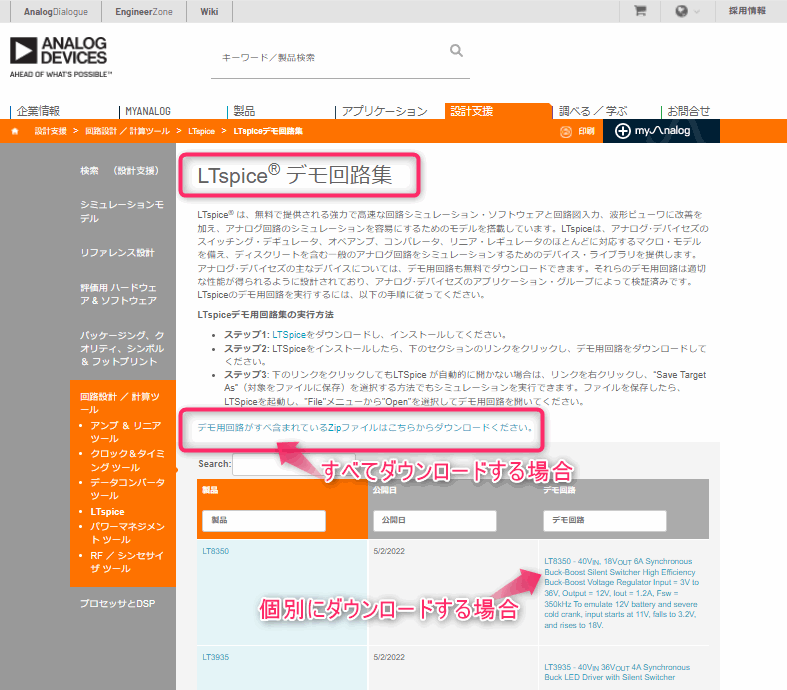The width and height of the screenshot is (787, 690).
Task: Sort by 製品 column header
Action: point(210,490)
